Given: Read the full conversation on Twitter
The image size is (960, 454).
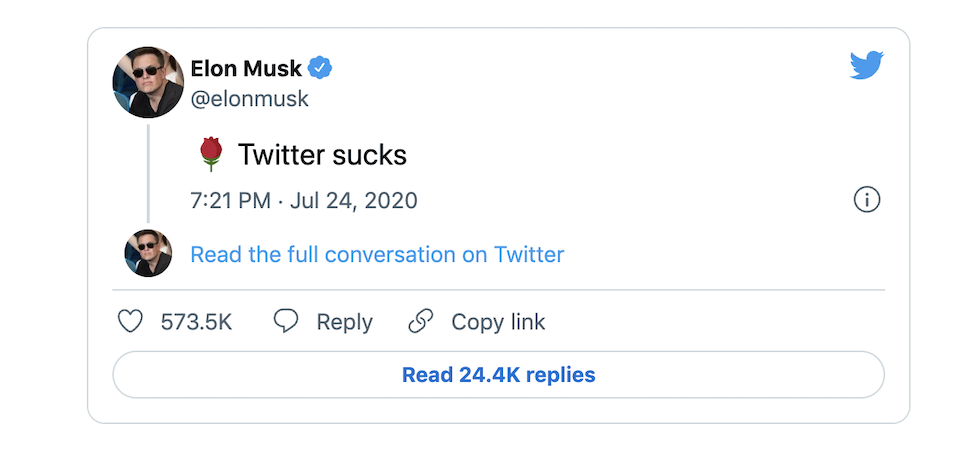Looking at the screenshot, I should [377, 254].
